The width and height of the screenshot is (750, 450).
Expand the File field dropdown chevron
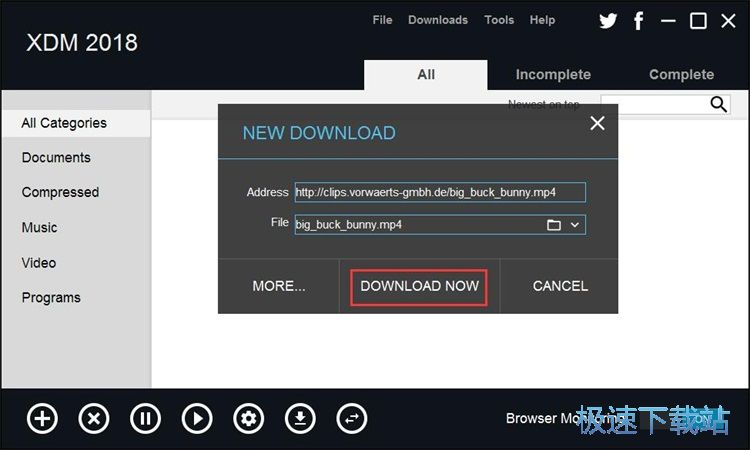pos(575,225)
